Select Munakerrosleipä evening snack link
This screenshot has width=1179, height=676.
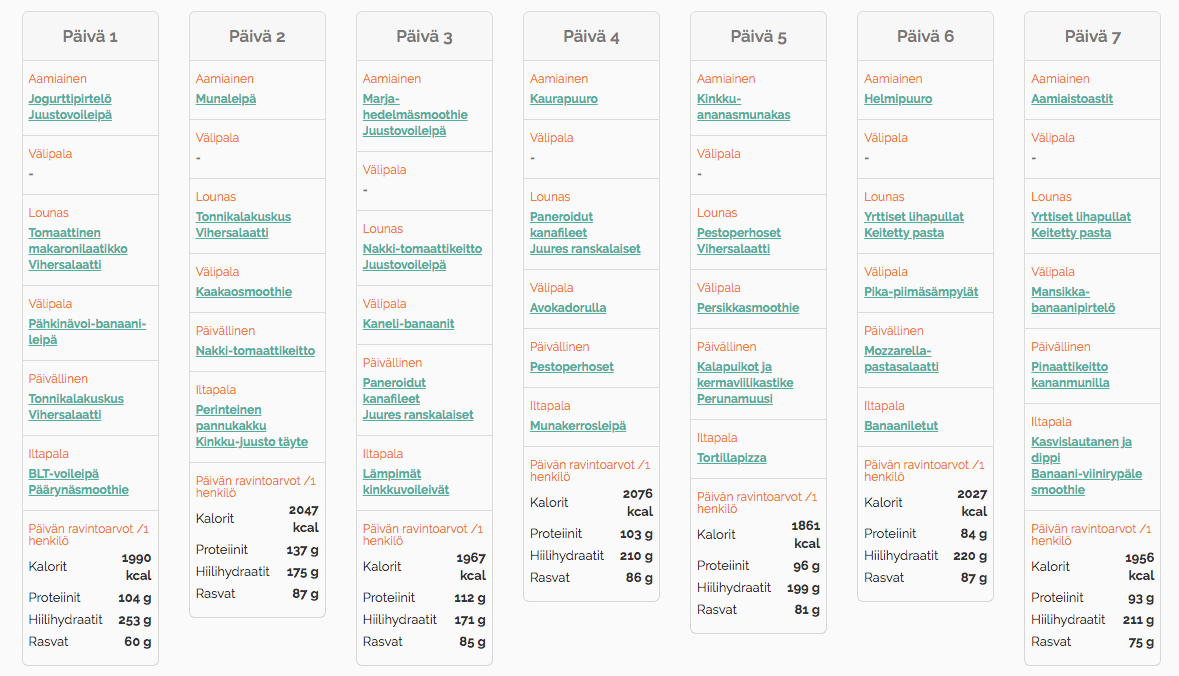(577, 426)
